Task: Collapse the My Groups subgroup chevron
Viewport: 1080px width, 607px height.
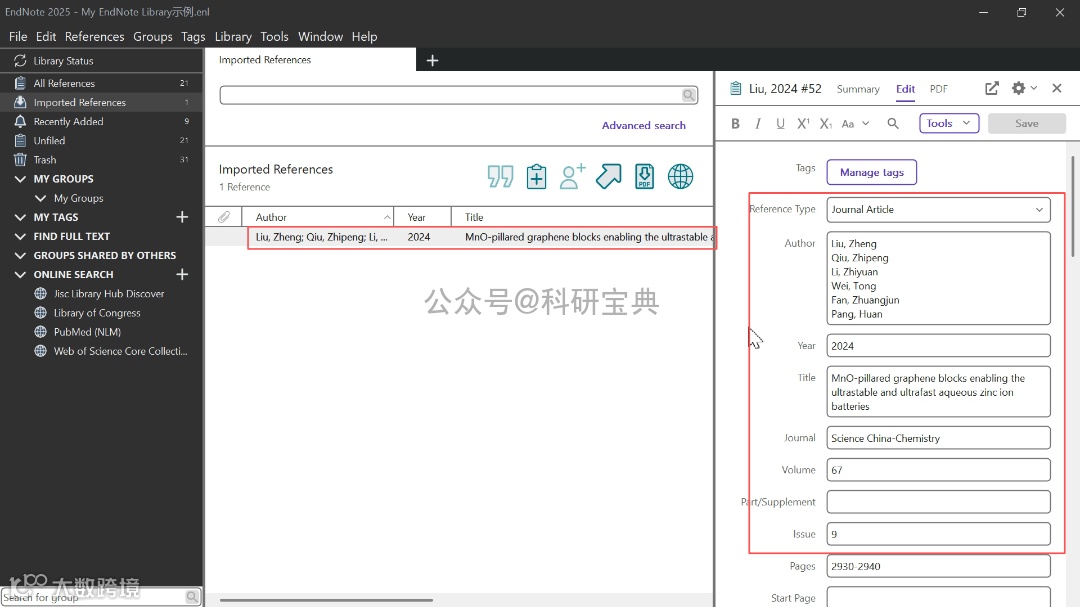Action: (x=41, y=198)
